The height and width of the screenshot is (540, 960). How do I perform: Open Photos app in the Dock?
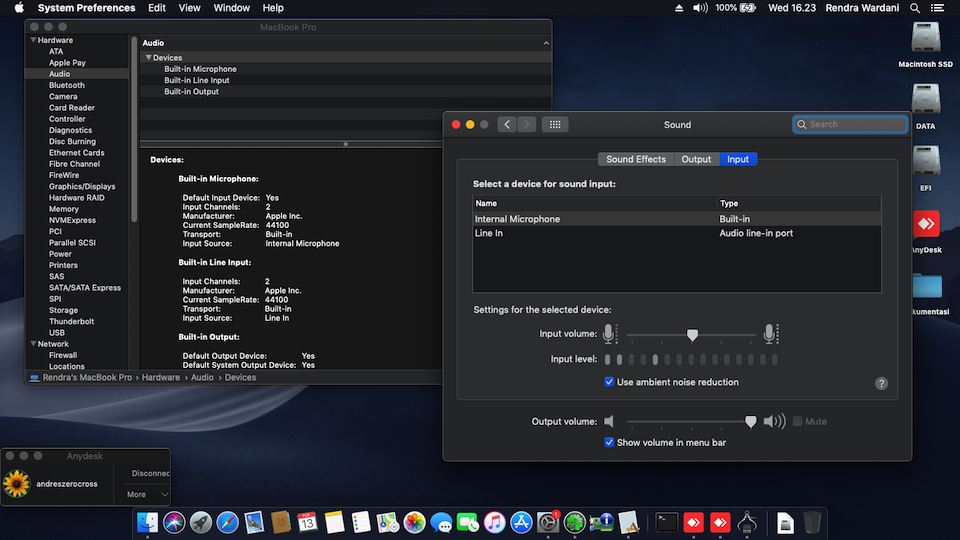tap(414, 522)
